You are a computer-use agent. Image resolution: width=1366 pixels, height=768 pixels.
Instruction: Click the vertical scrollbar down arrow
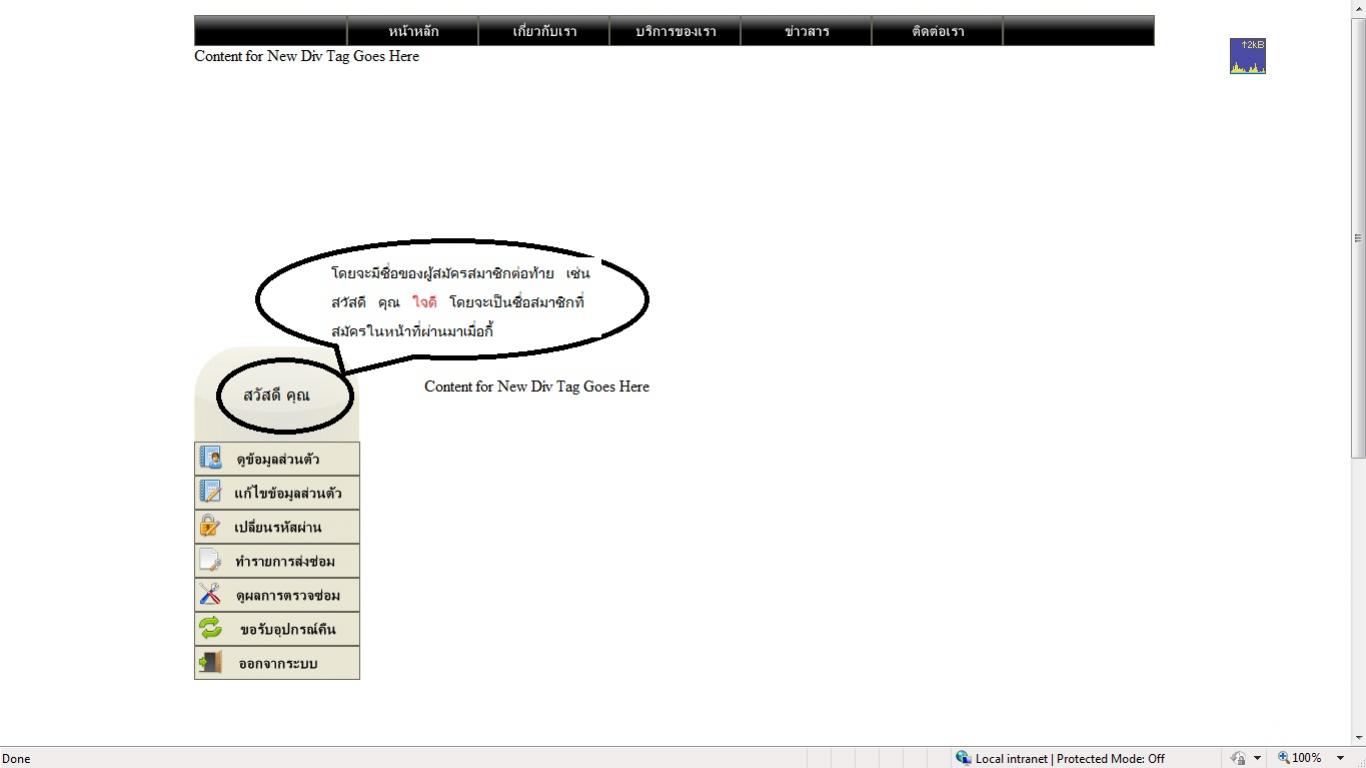pyautogui.click(x=1358, y=738)
